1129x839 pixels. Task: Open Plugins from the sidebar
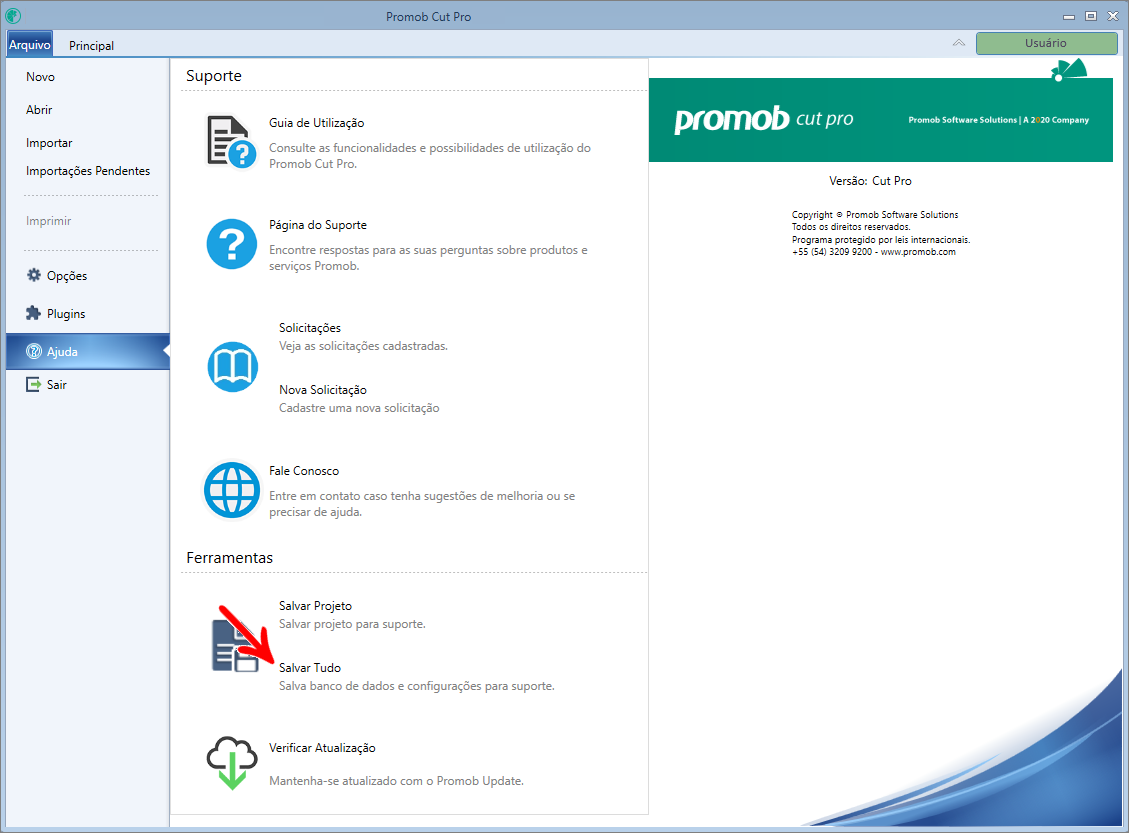(x=66, y=314)
